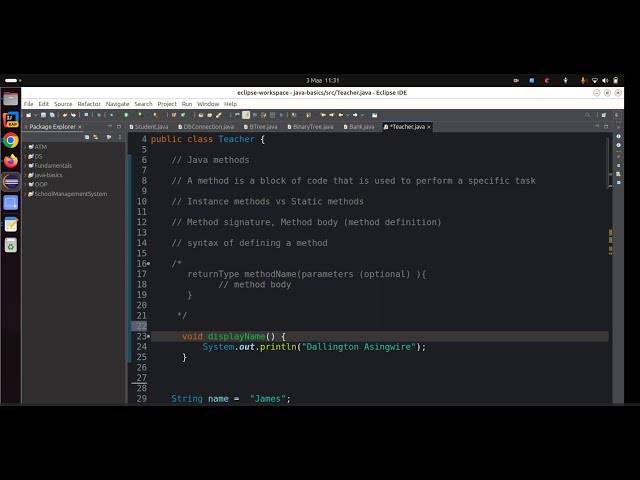Image resolution: width=640 pixels, height=480 pixels.
Task: Switch to the DBConnection.java tab
Action: 207,127
